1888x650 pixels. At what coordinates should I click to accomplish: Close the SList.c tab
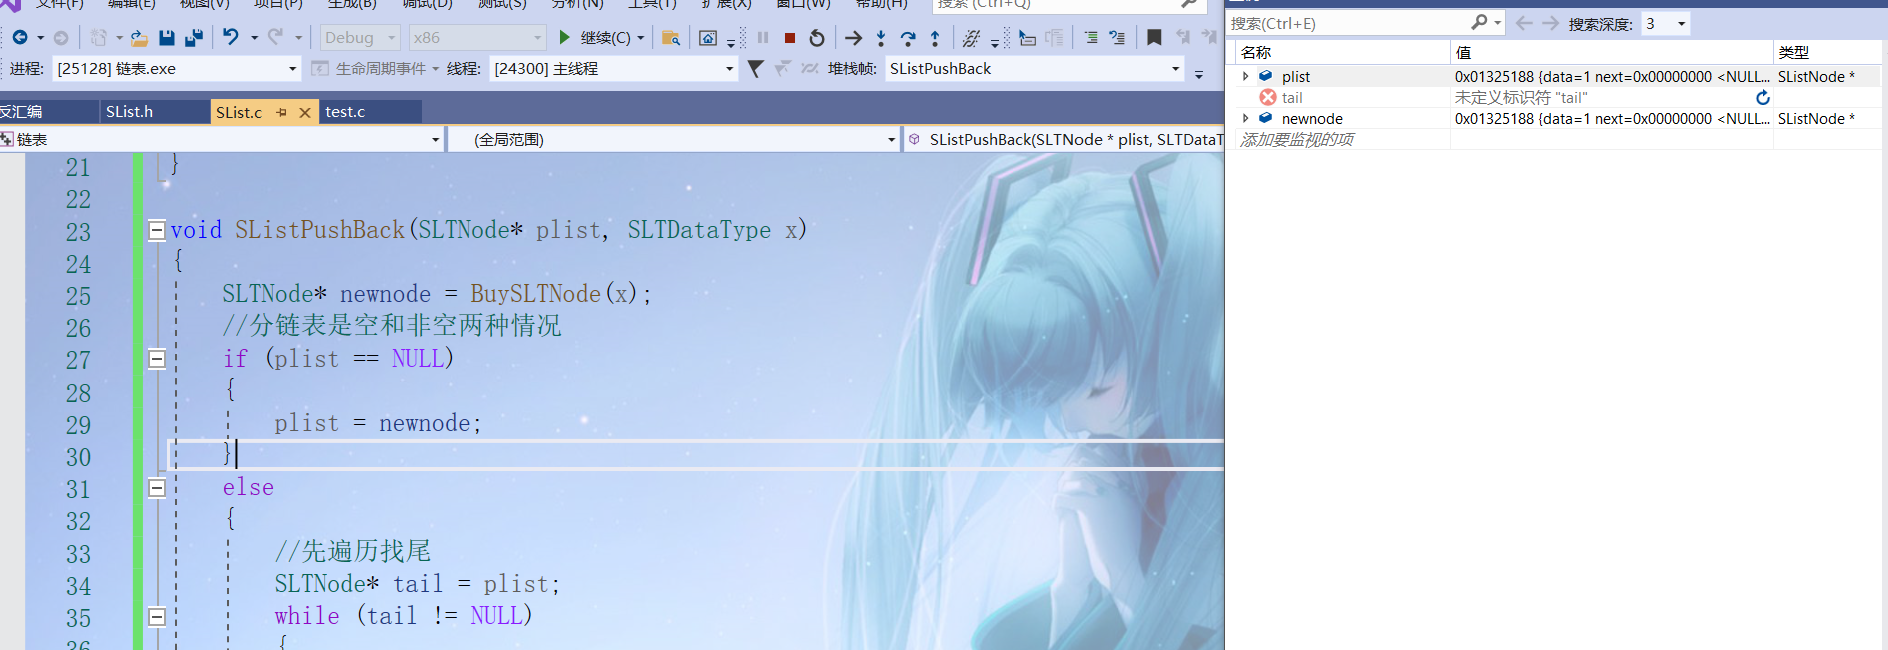click(x=305, y=112)
